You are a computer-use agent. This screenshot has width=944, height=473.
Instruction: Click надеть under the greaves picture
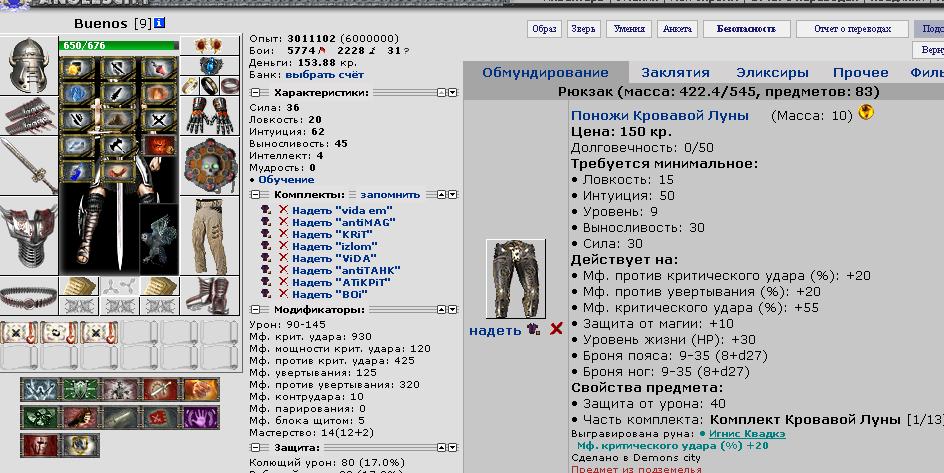point(495,330)
